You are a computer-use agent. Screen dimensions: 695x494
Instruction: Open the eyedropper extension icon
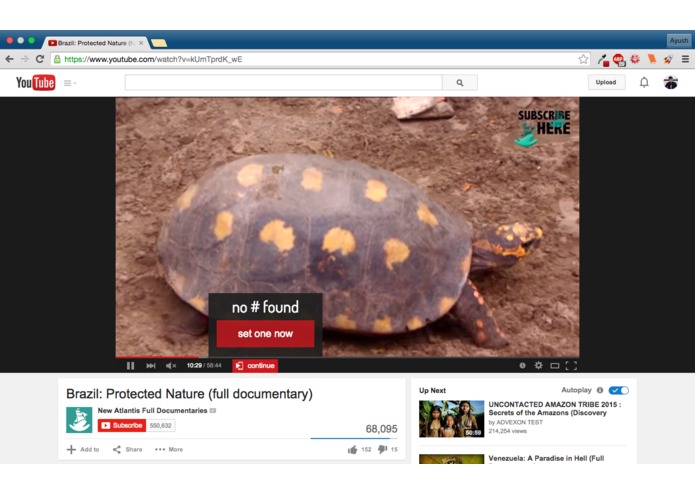(603, 59)
